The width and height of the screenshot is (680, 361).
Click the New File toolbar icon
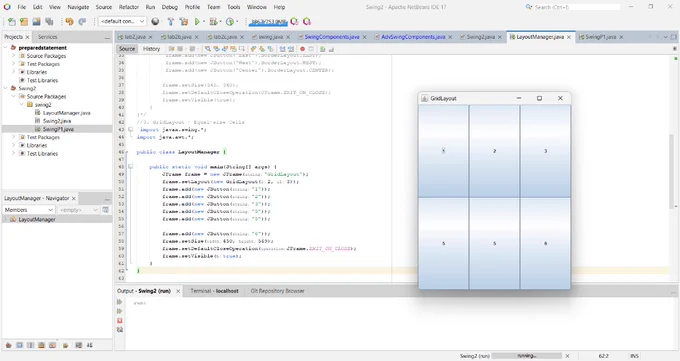[x=12, y=21]
